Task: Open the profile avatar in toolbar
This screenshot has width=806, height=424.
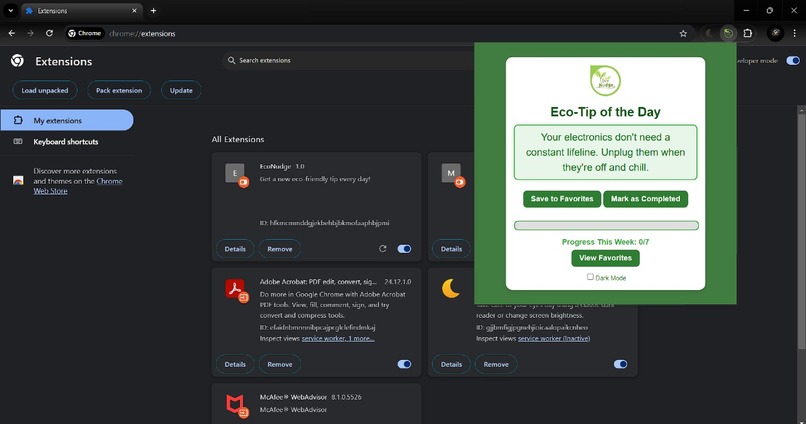Action: coord(775,33)
